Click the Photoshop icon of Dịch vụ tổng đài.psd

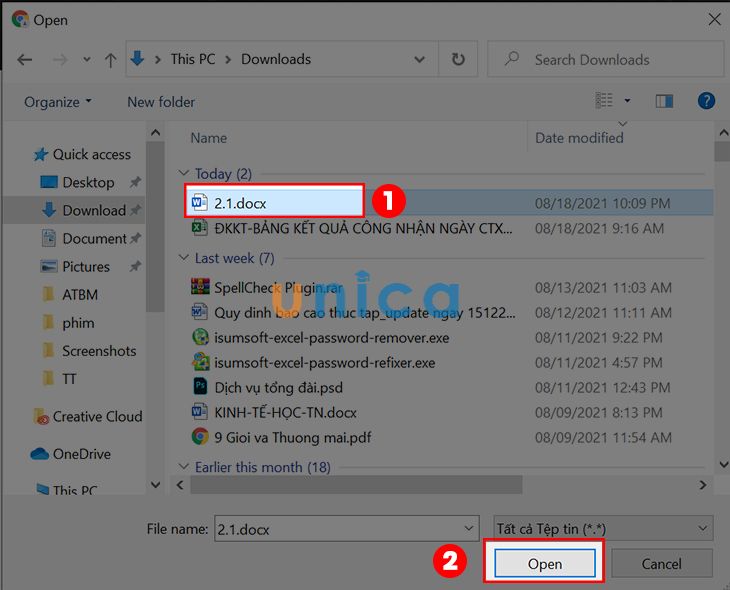tap(200, 387)
